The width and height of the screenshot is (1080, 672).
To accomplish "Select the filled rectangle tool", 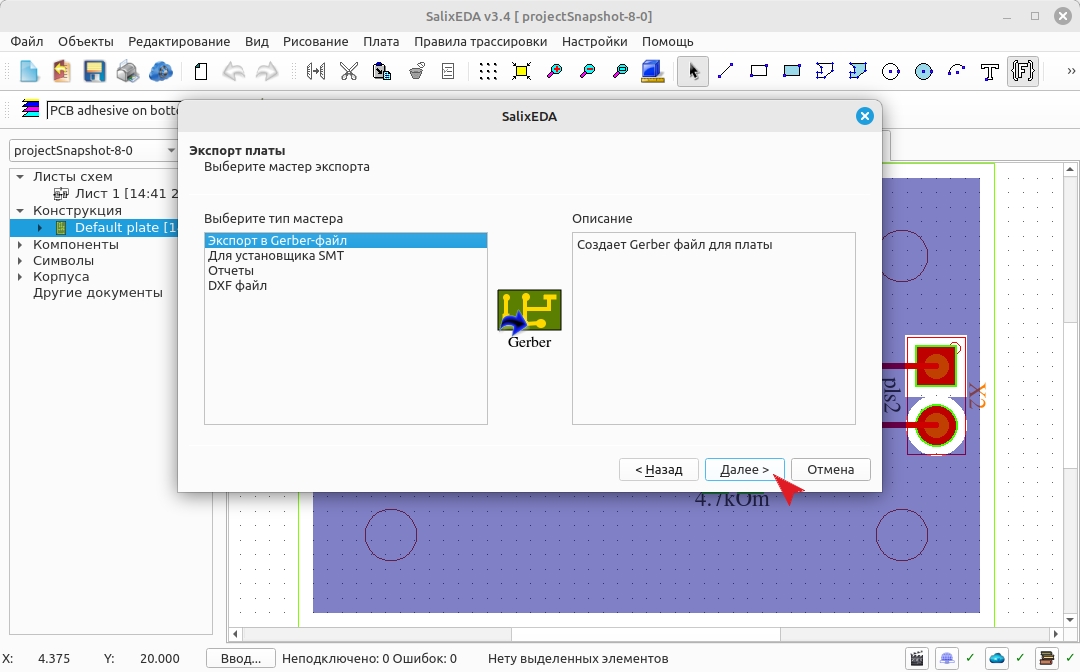I will click(791, 71).
